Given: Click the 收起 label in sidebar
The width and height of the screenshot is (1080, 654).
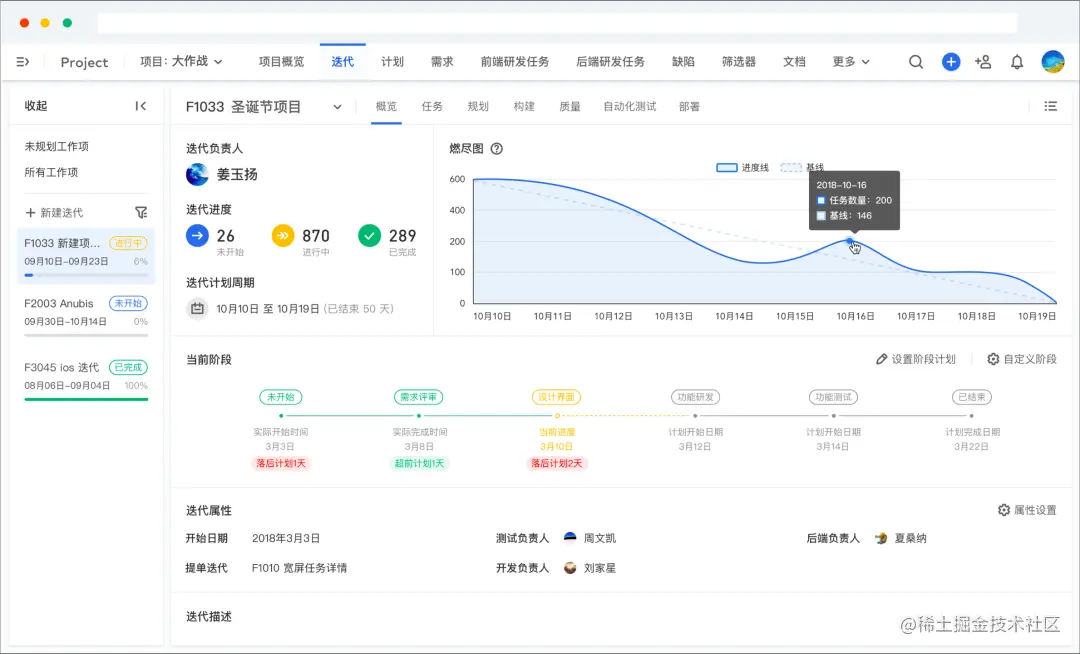Looking at the screenshot, I should (x=36, y=106).
